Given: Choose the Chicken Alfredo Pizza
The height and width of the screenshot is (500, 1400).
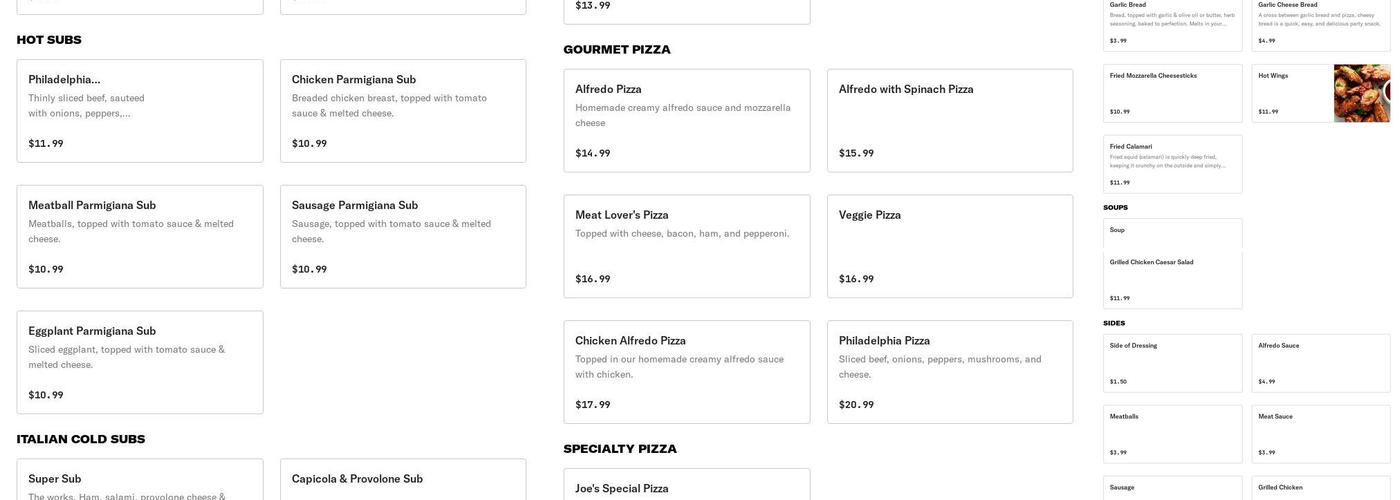Looking at the screenshot, I should click(687, 372).
